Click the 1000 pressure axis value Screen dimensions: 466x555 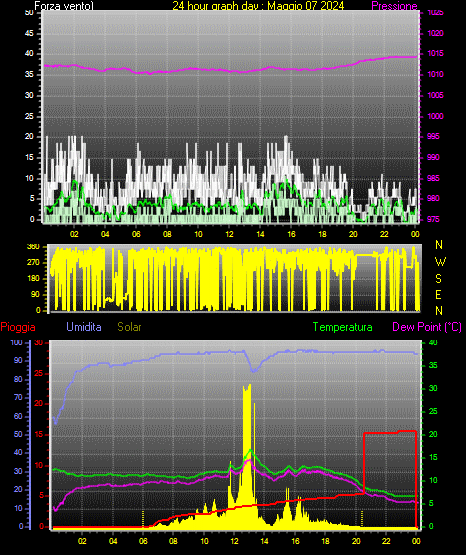(x=435, y=116)
